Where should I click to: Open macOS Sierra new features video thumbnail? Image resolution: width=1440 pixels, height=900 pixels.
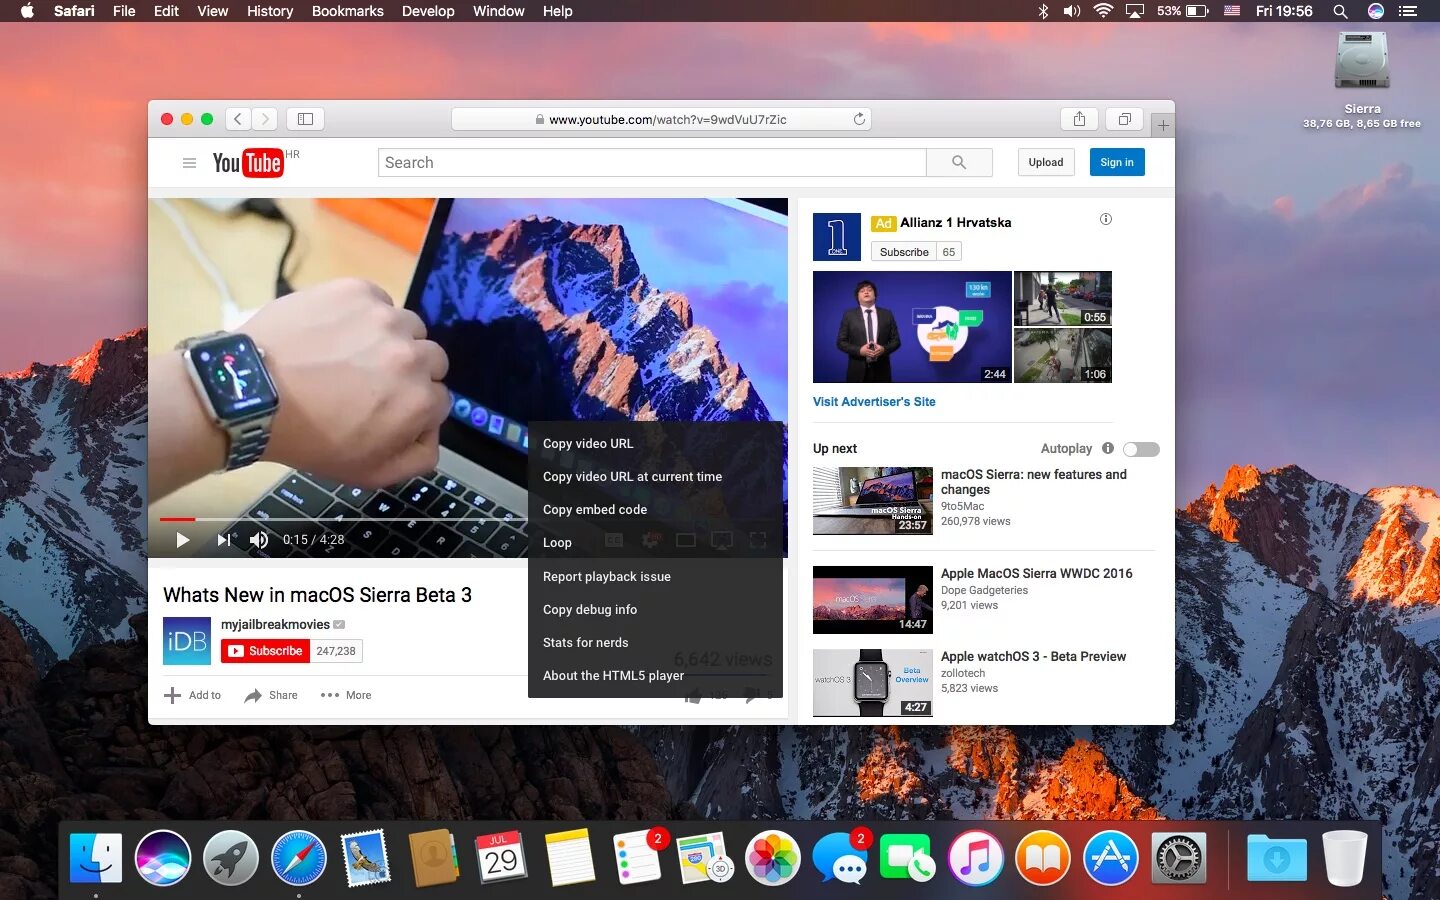coord(873,501)
